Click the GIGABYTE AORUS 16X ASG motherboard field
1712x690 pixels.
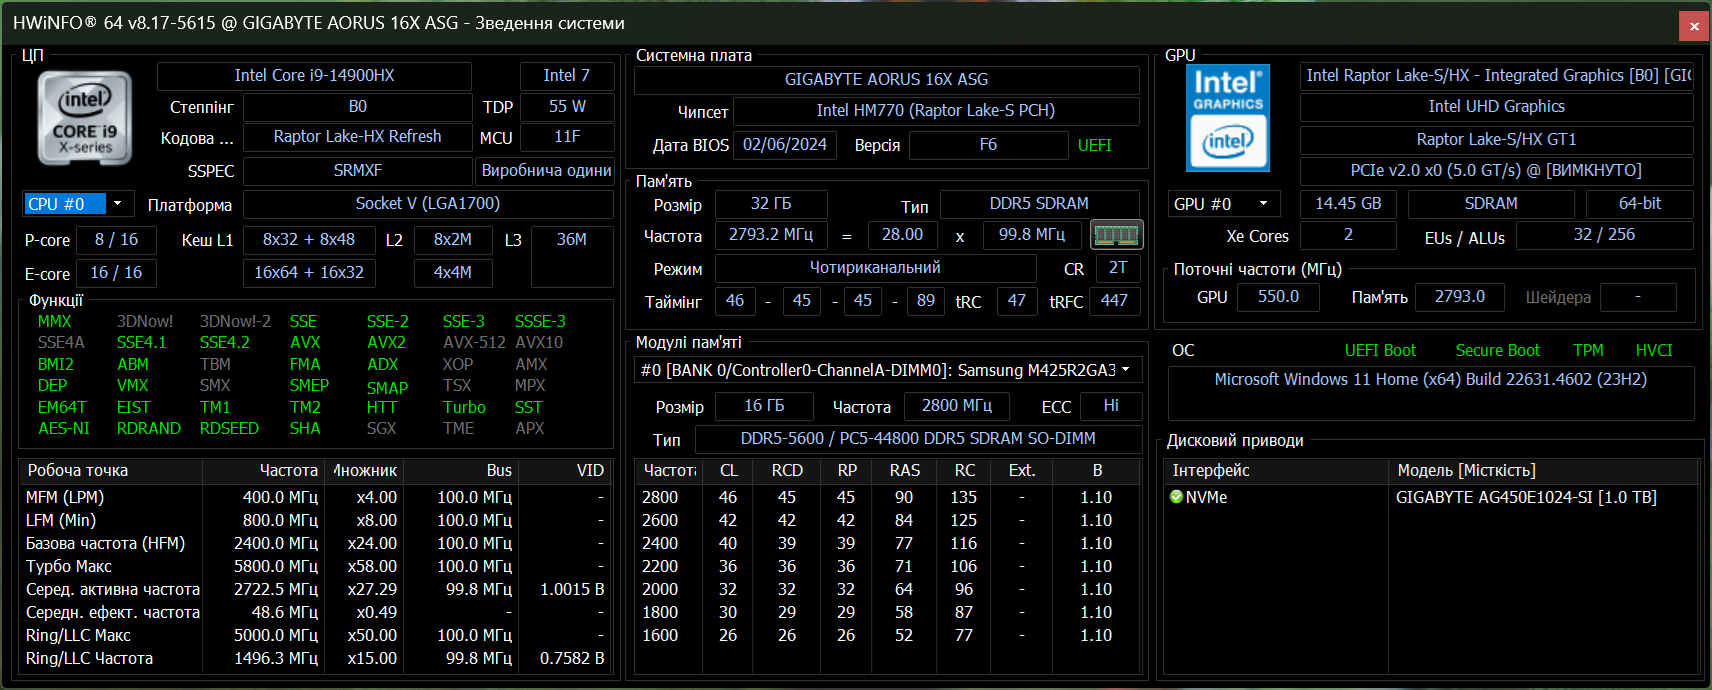[886, 80]
